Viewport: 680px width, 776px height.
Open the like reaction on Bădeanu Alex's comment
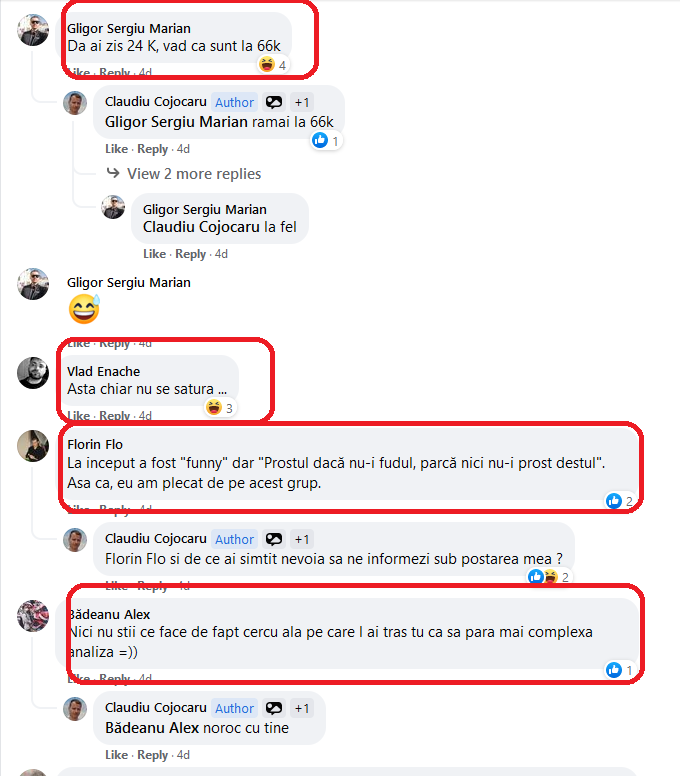620,670
